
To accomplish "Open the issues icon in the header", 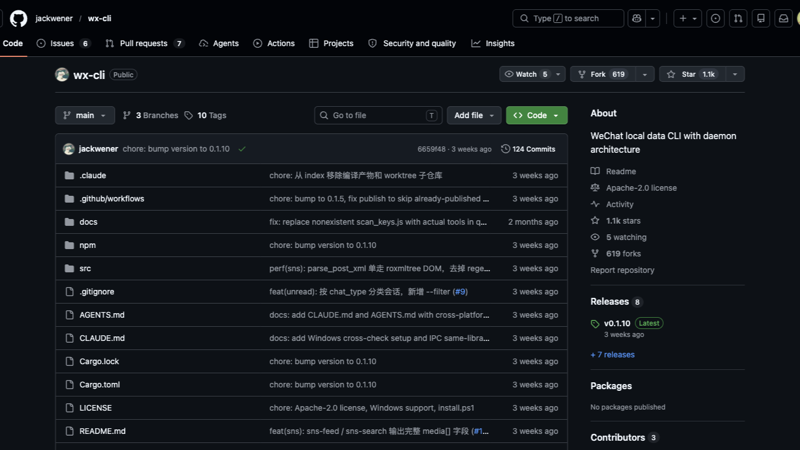I will click(715, 18).
